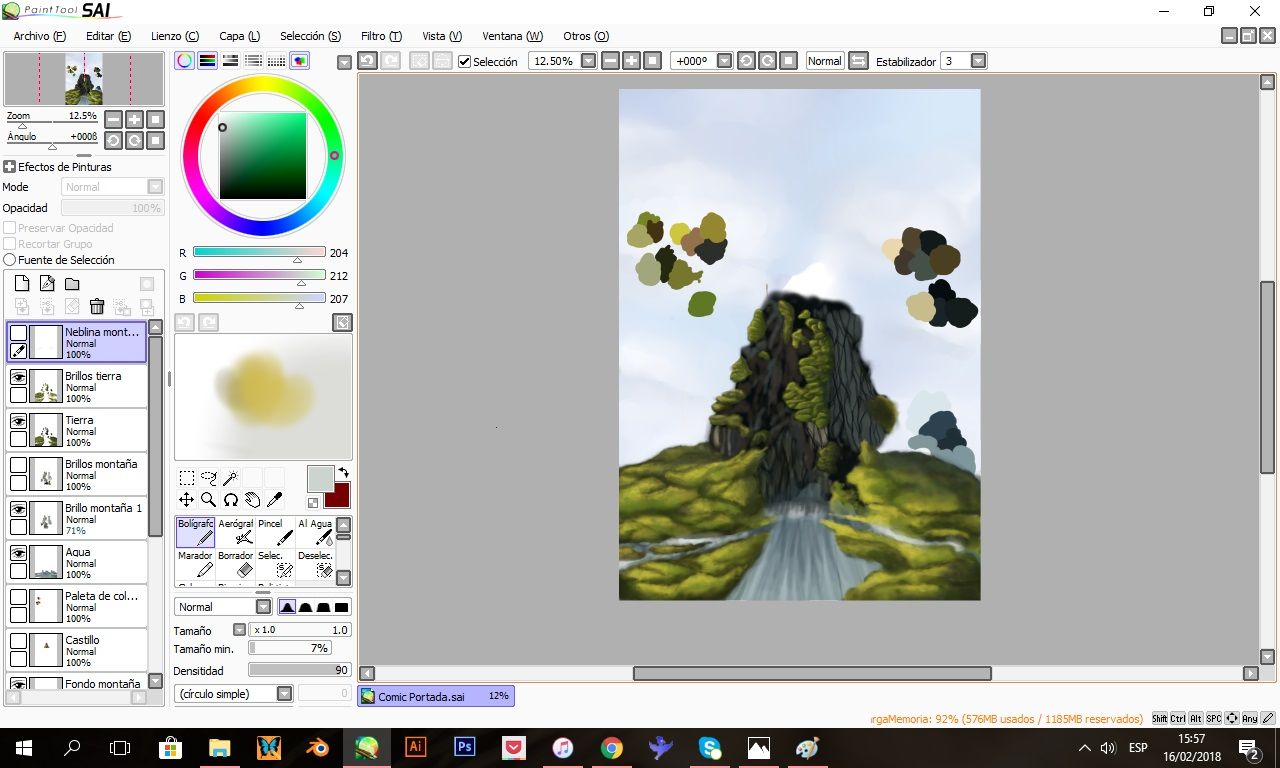
Task: Adjust the Densitidad slider
Action: 299,670
